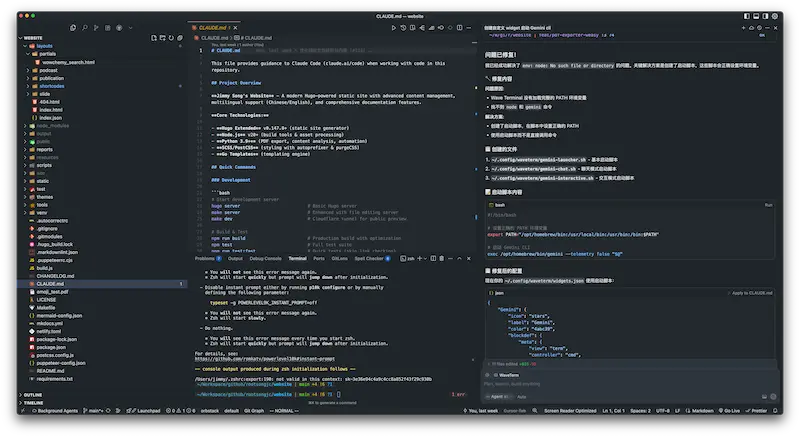800x437 pixels.
Task: Expand the publication folder
Action: pos(29,78)
